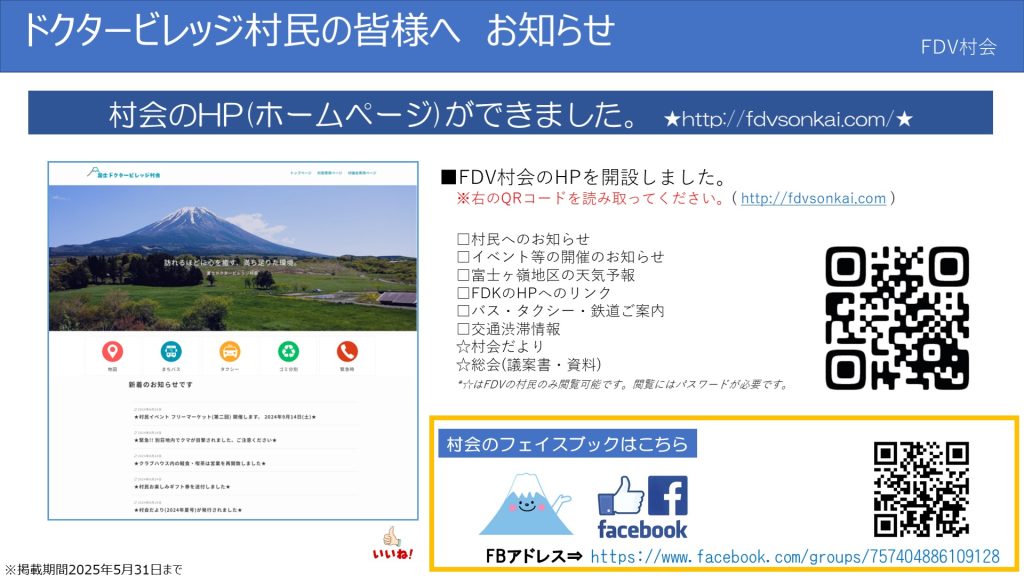Click the smiling Mt. Fuji mascot
This screenshot has width=1024, height=576.
pyautogui.click(x=526, y=505)
